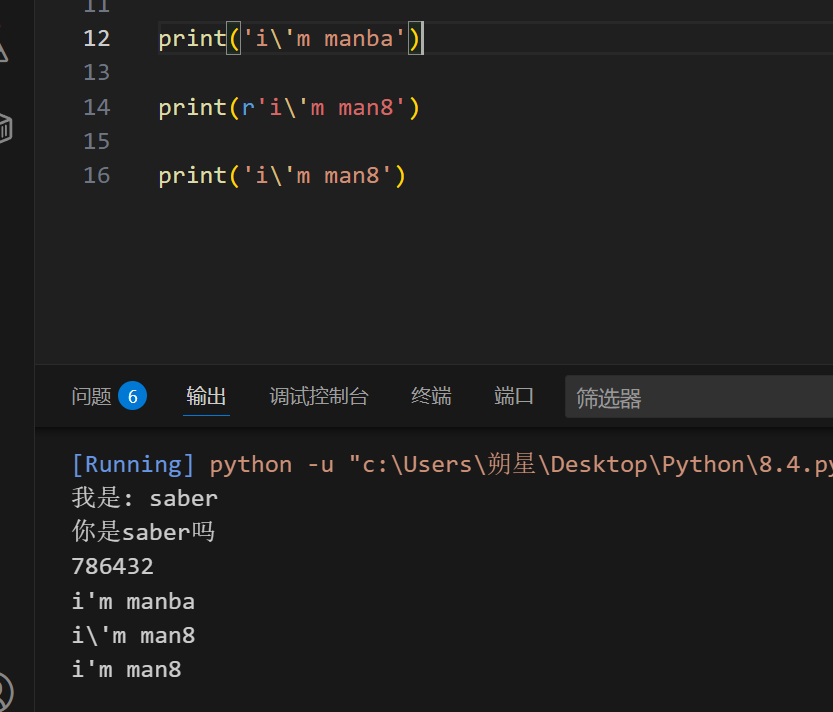The image size is (833, 712).
Task: Click the [Running] label in output
Action: pos(133,465)
